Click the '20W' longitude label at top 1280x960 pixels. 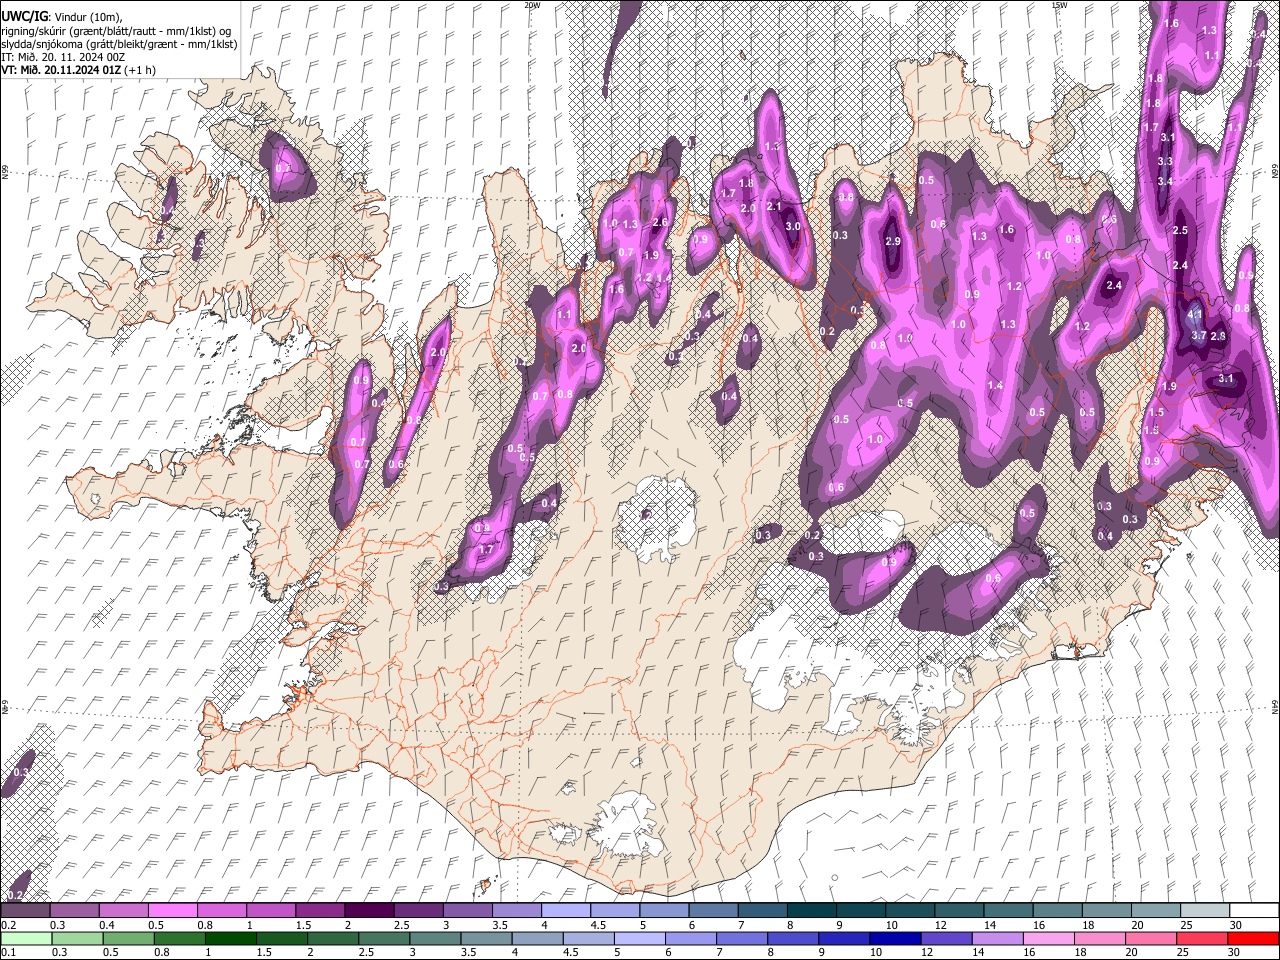click(532, 5)
